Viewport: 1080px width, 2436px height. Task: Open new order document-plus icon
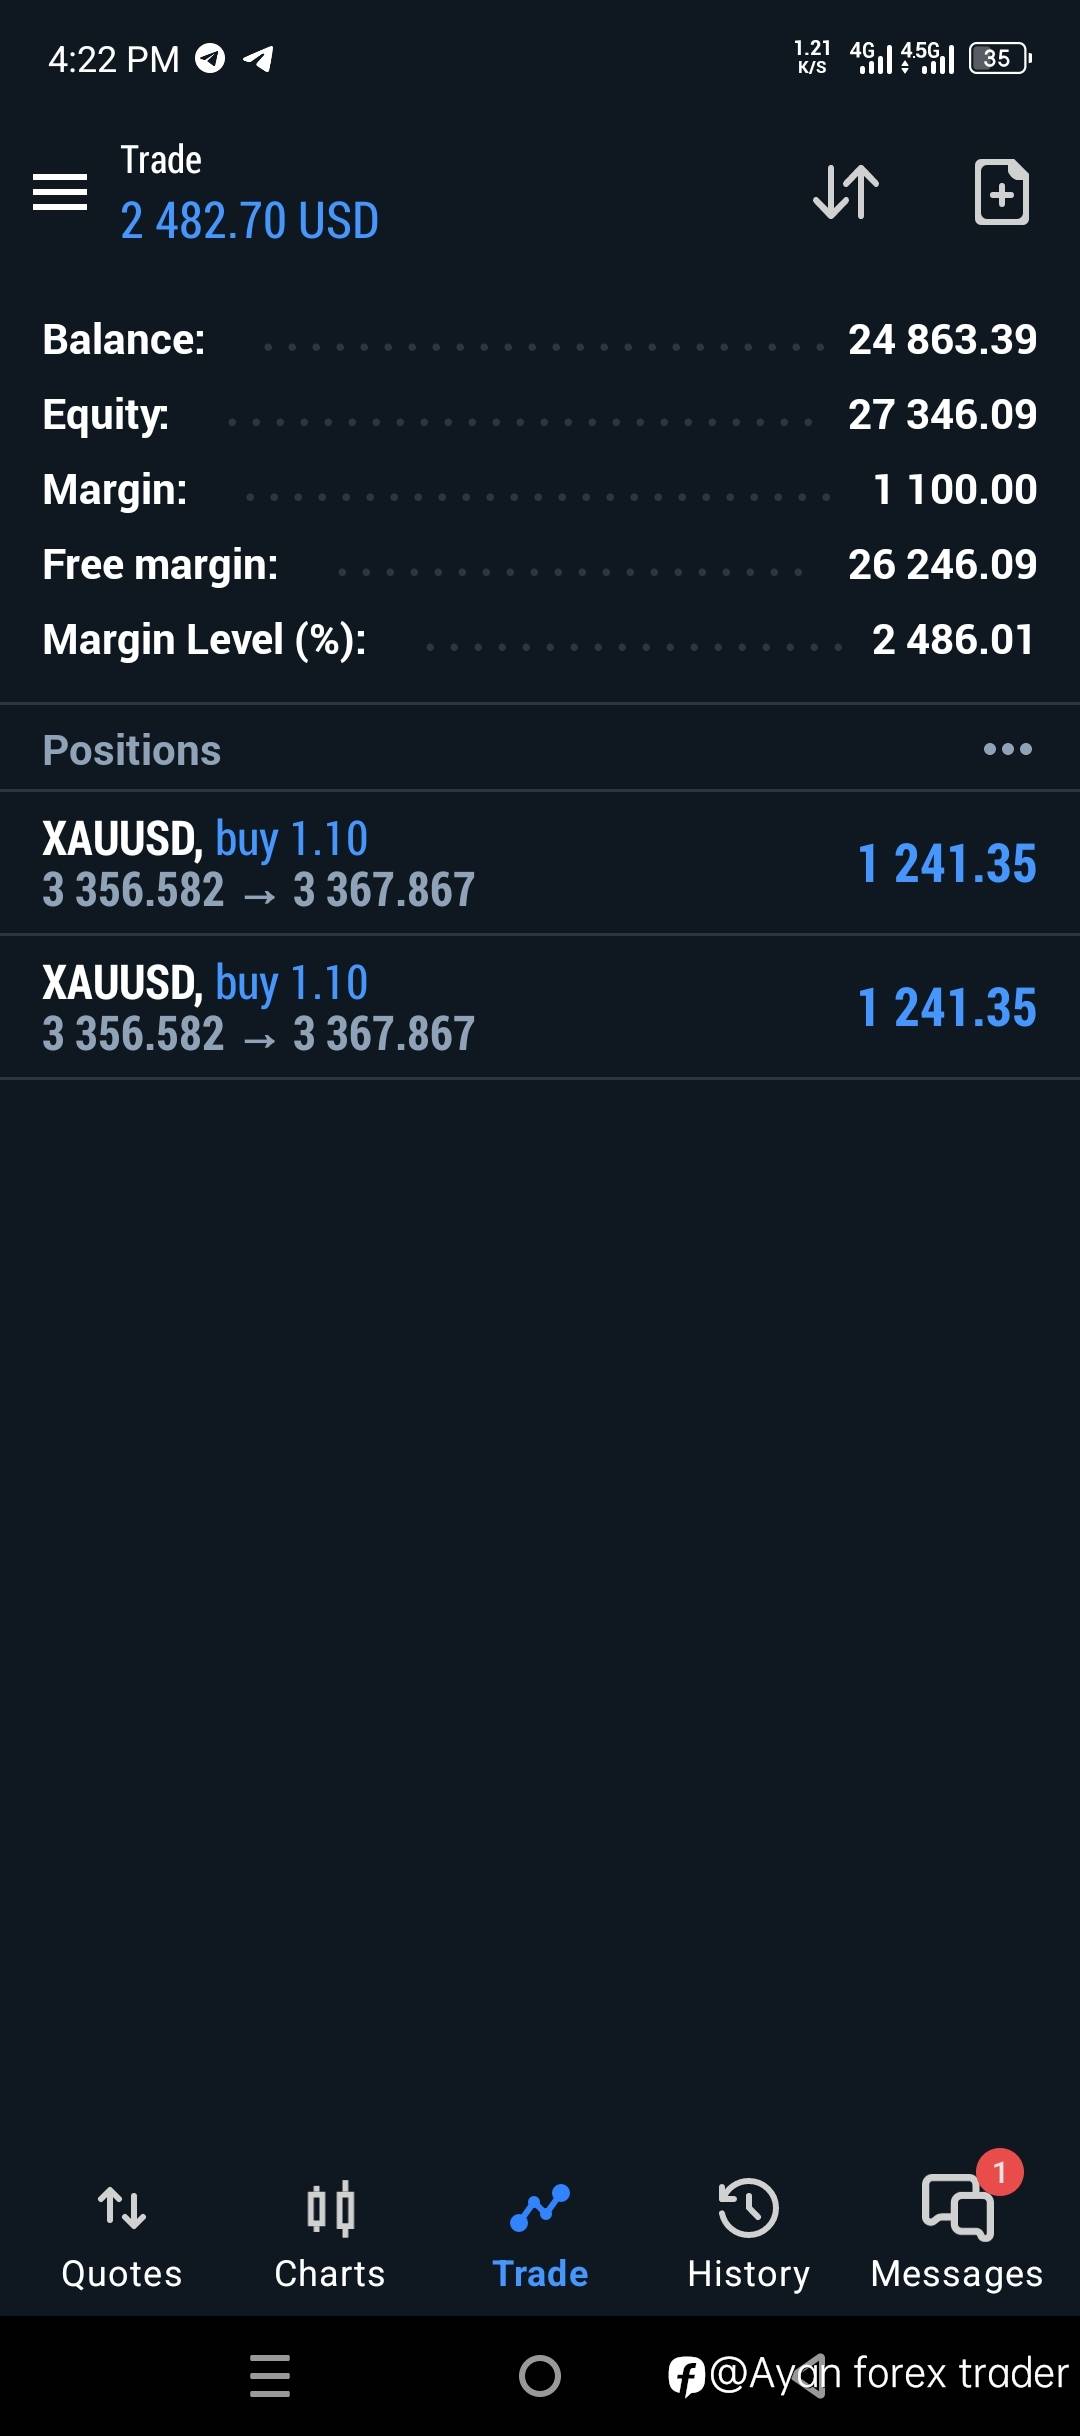point(1002,191)
